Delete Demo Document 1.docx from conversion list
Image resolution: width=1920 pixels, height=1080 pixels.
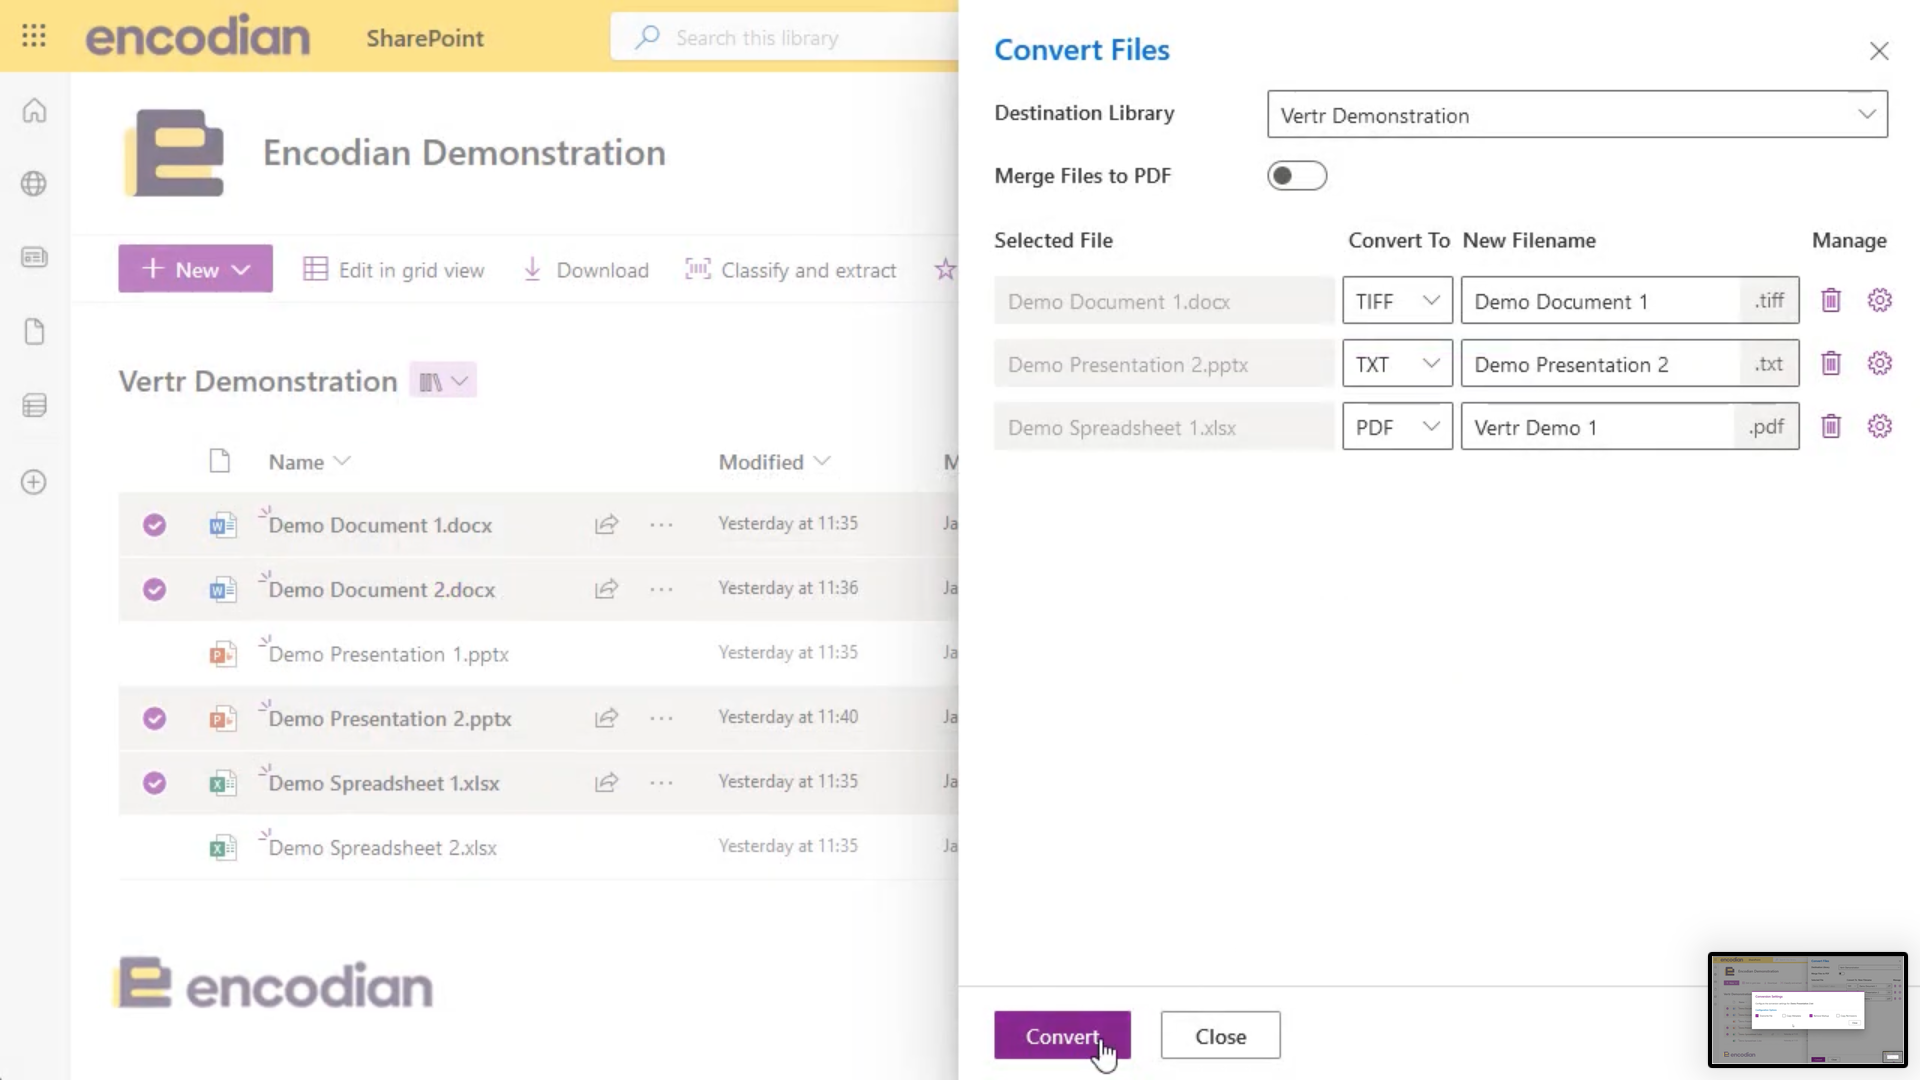[1831, 300]
